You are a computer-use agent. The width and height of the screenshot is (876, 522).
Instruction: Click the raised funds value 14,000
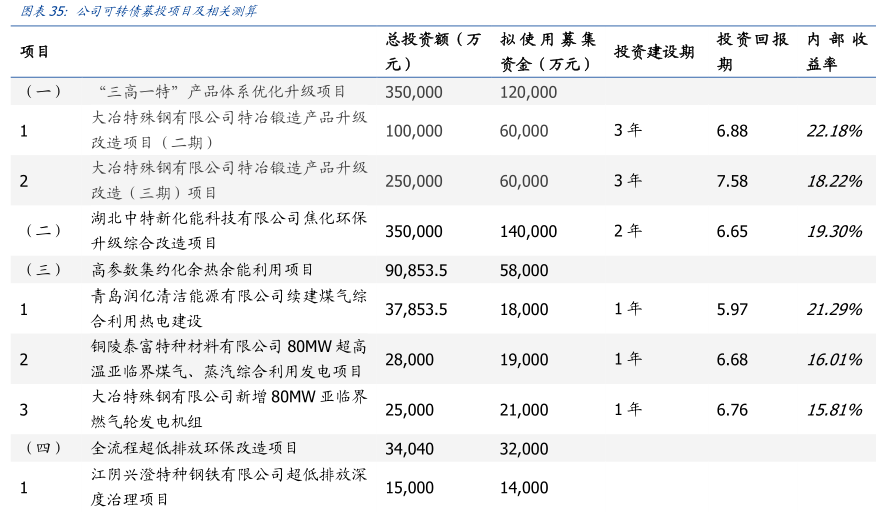pos(523,488)
